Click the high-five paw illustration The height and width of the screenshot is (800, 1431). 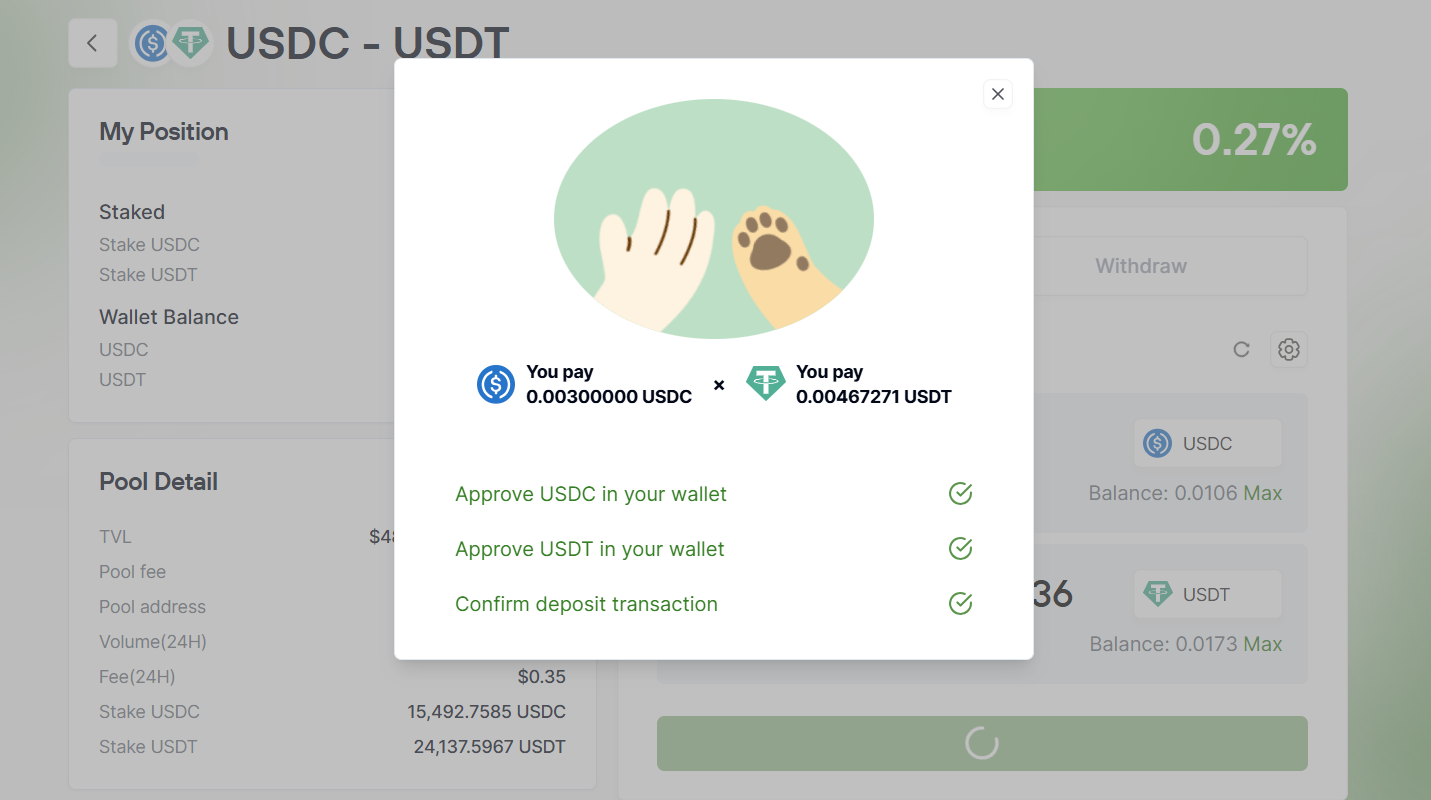tap(714, 219)
